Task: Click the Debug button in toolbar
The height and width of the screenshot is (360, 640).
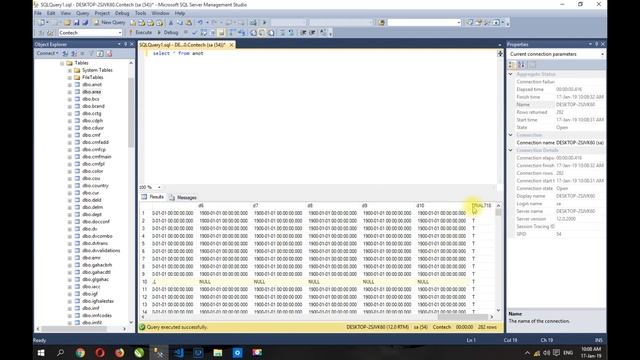Action: [x=168, y=32]
